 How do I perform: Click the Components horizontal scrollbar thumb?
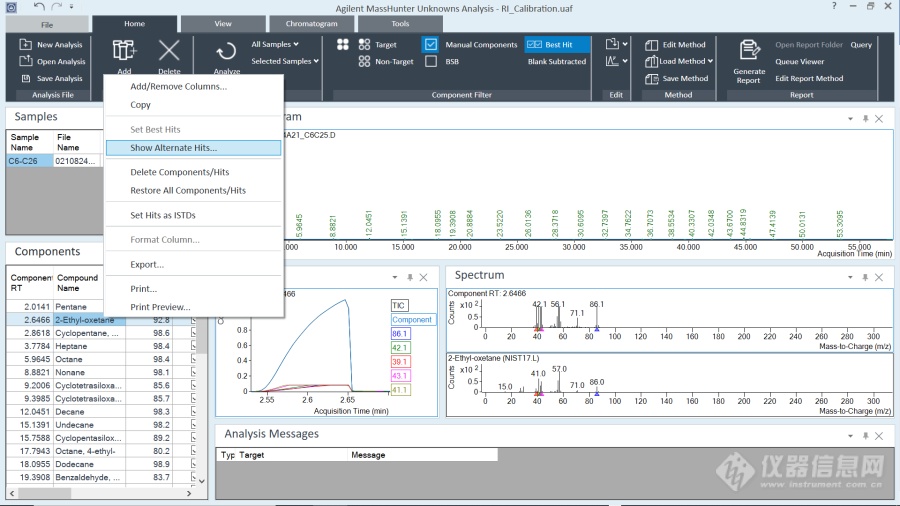coord(45,493)
